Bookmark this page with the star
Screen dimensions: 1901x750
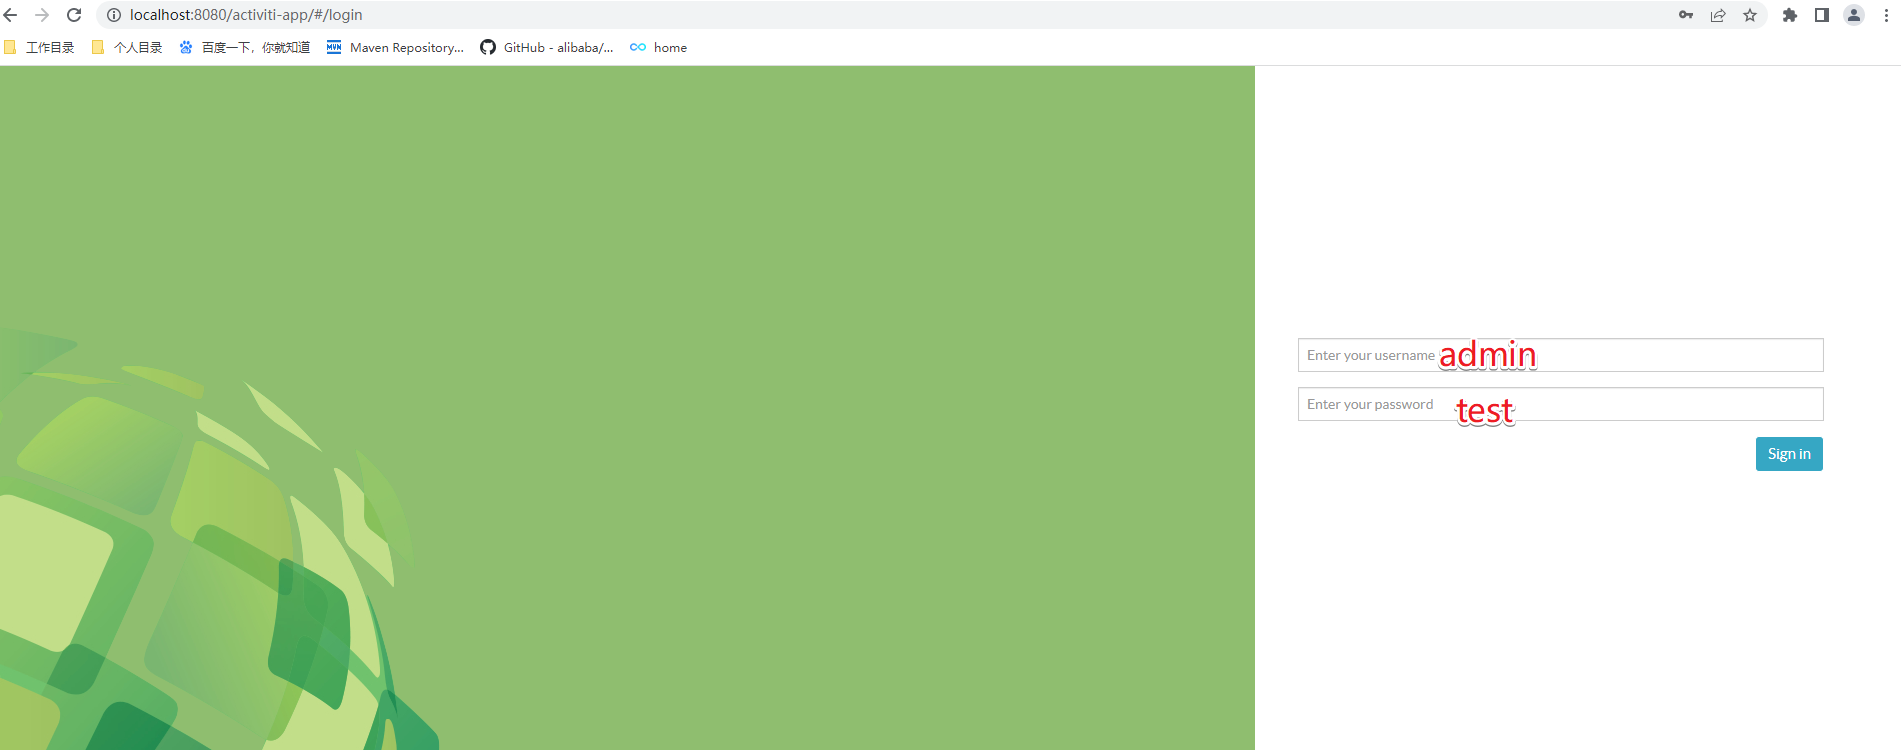(x=1750, y=15)
